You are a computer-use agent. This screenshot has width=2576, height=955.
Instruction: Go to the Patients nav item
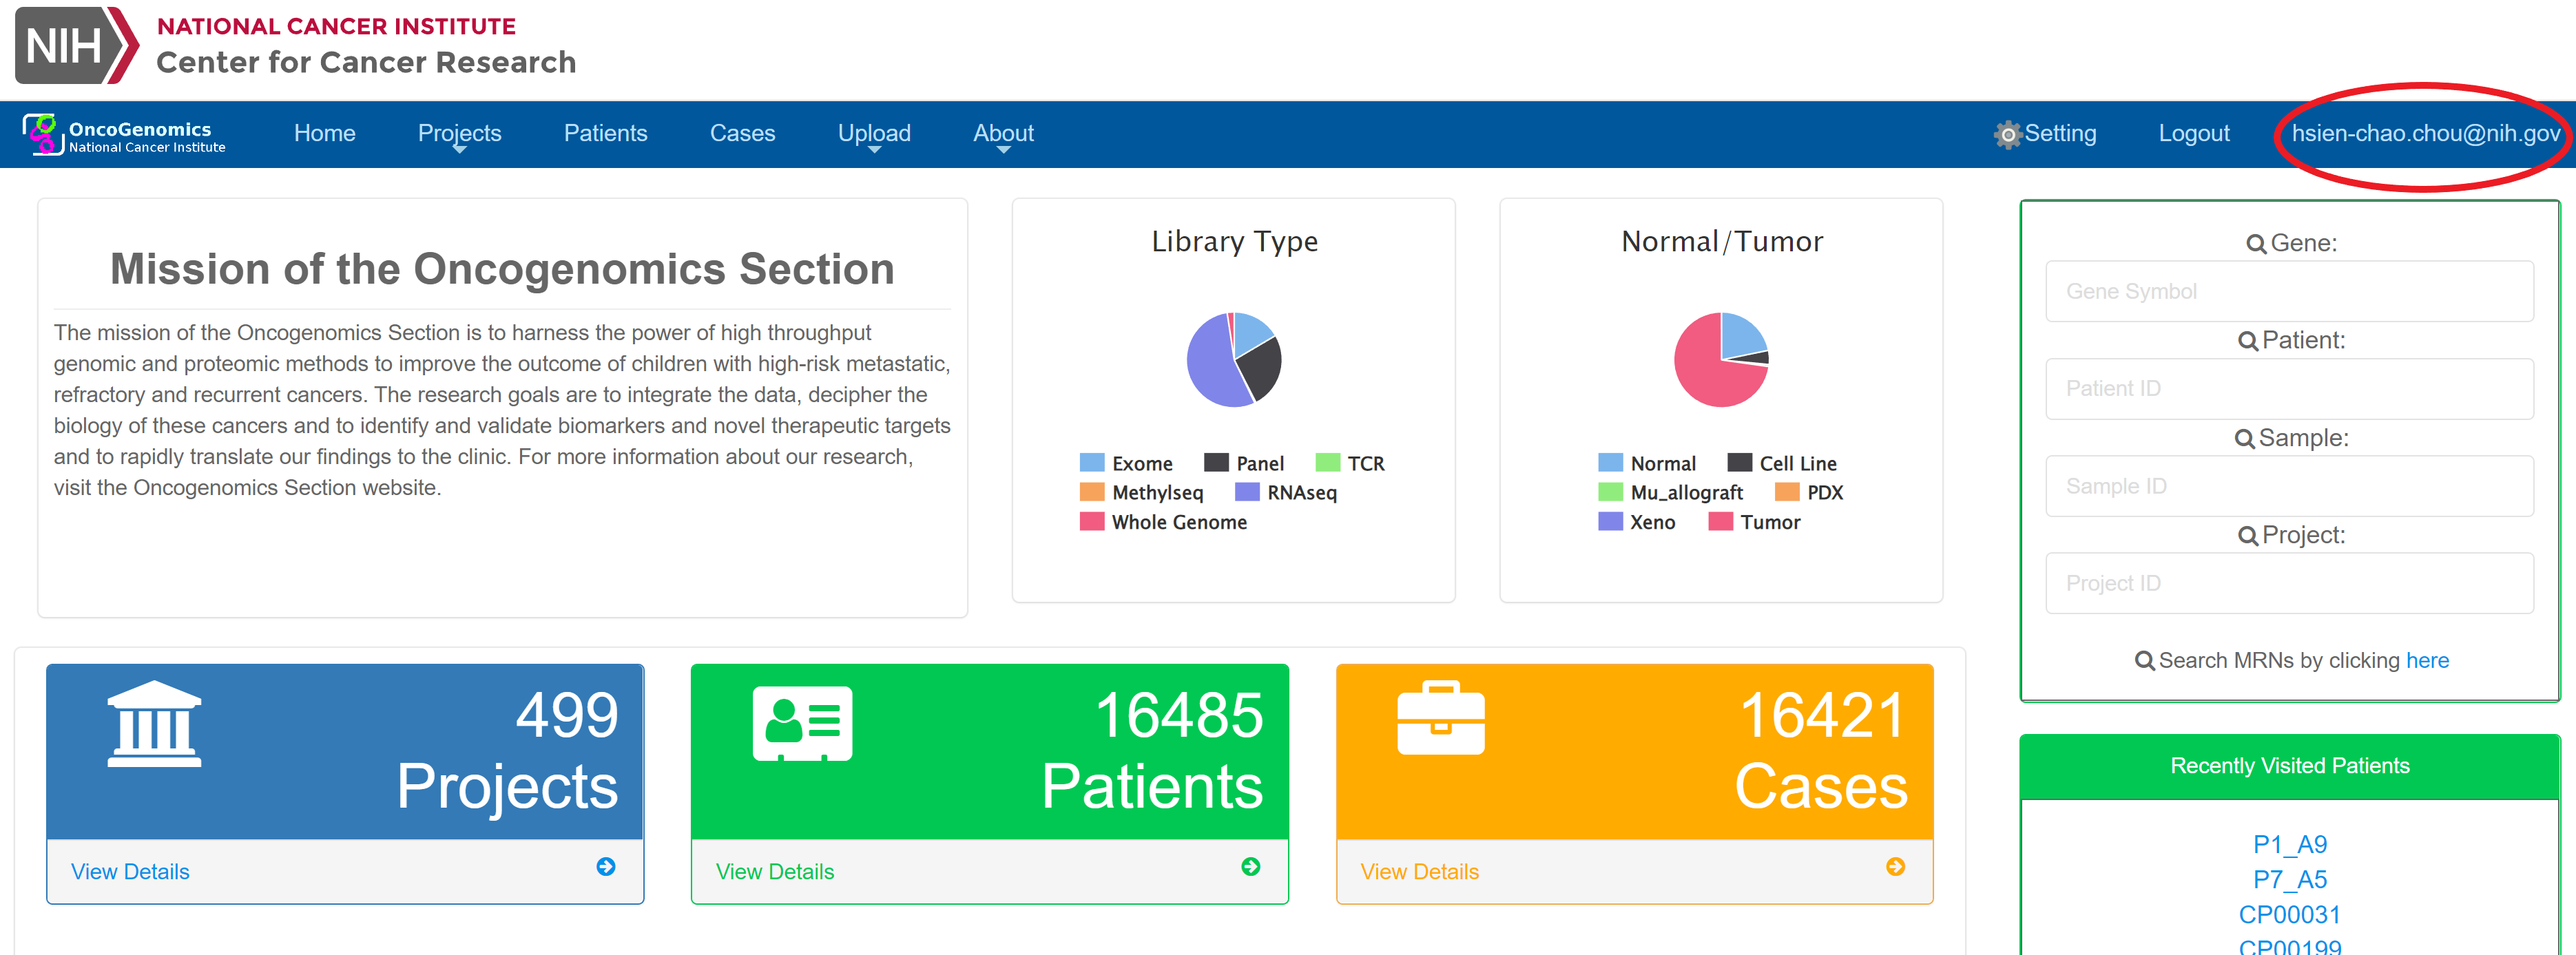[x=605, y=134]
